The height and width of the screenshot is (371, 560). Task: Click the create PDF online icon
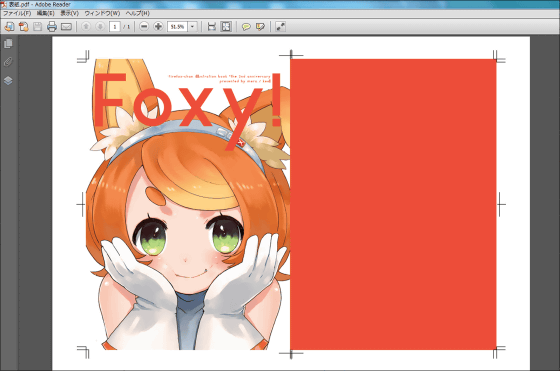pos(24,26)
